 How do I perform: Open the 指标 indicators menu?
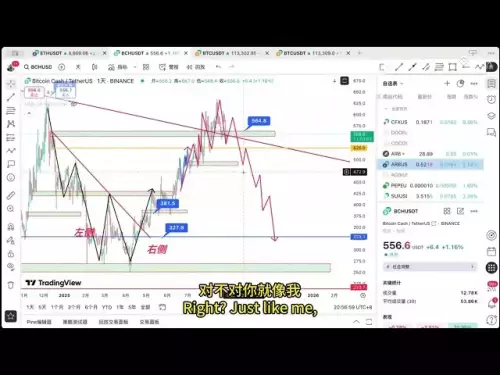pyautogui.click(x=118, y=67)
